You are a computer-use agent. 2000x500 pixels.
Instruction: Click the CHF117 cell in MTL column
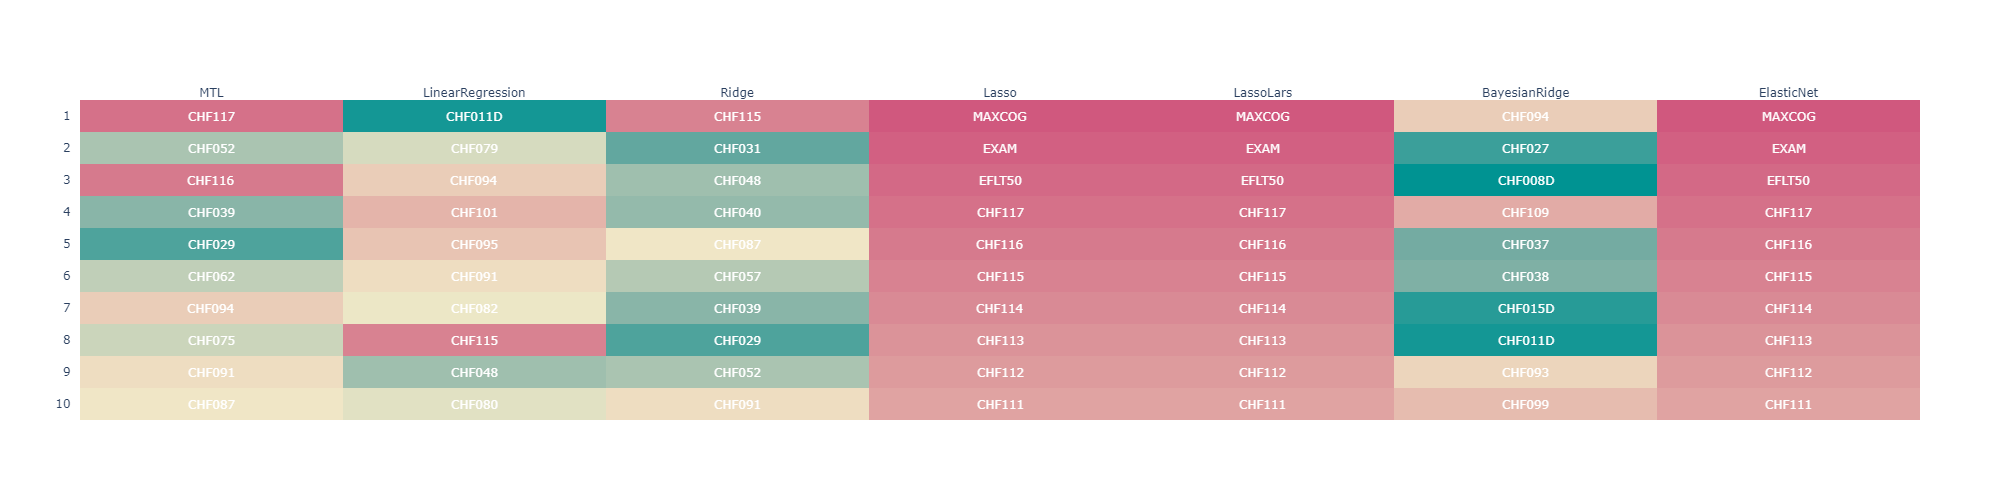pos(211,116)
